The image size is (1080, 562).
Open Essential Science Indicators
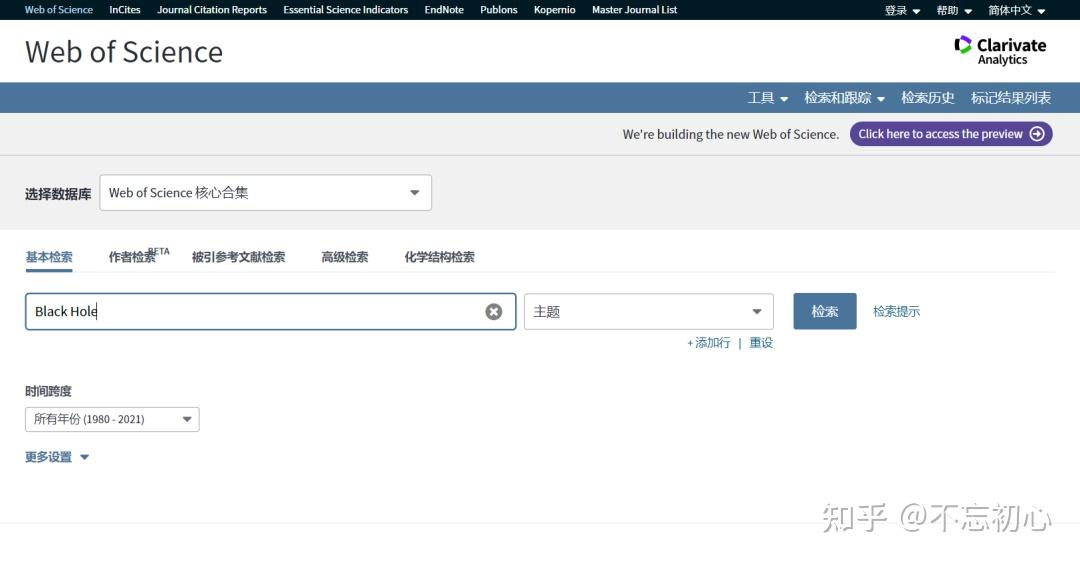point(345,10)
